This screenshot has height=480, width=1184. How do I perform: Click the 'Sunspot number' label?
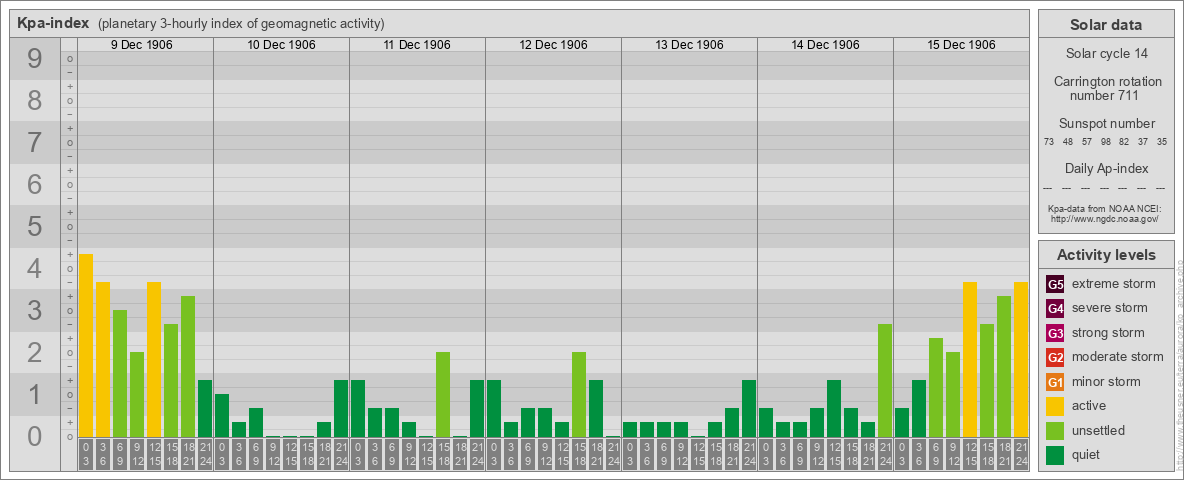point(1106,124)
